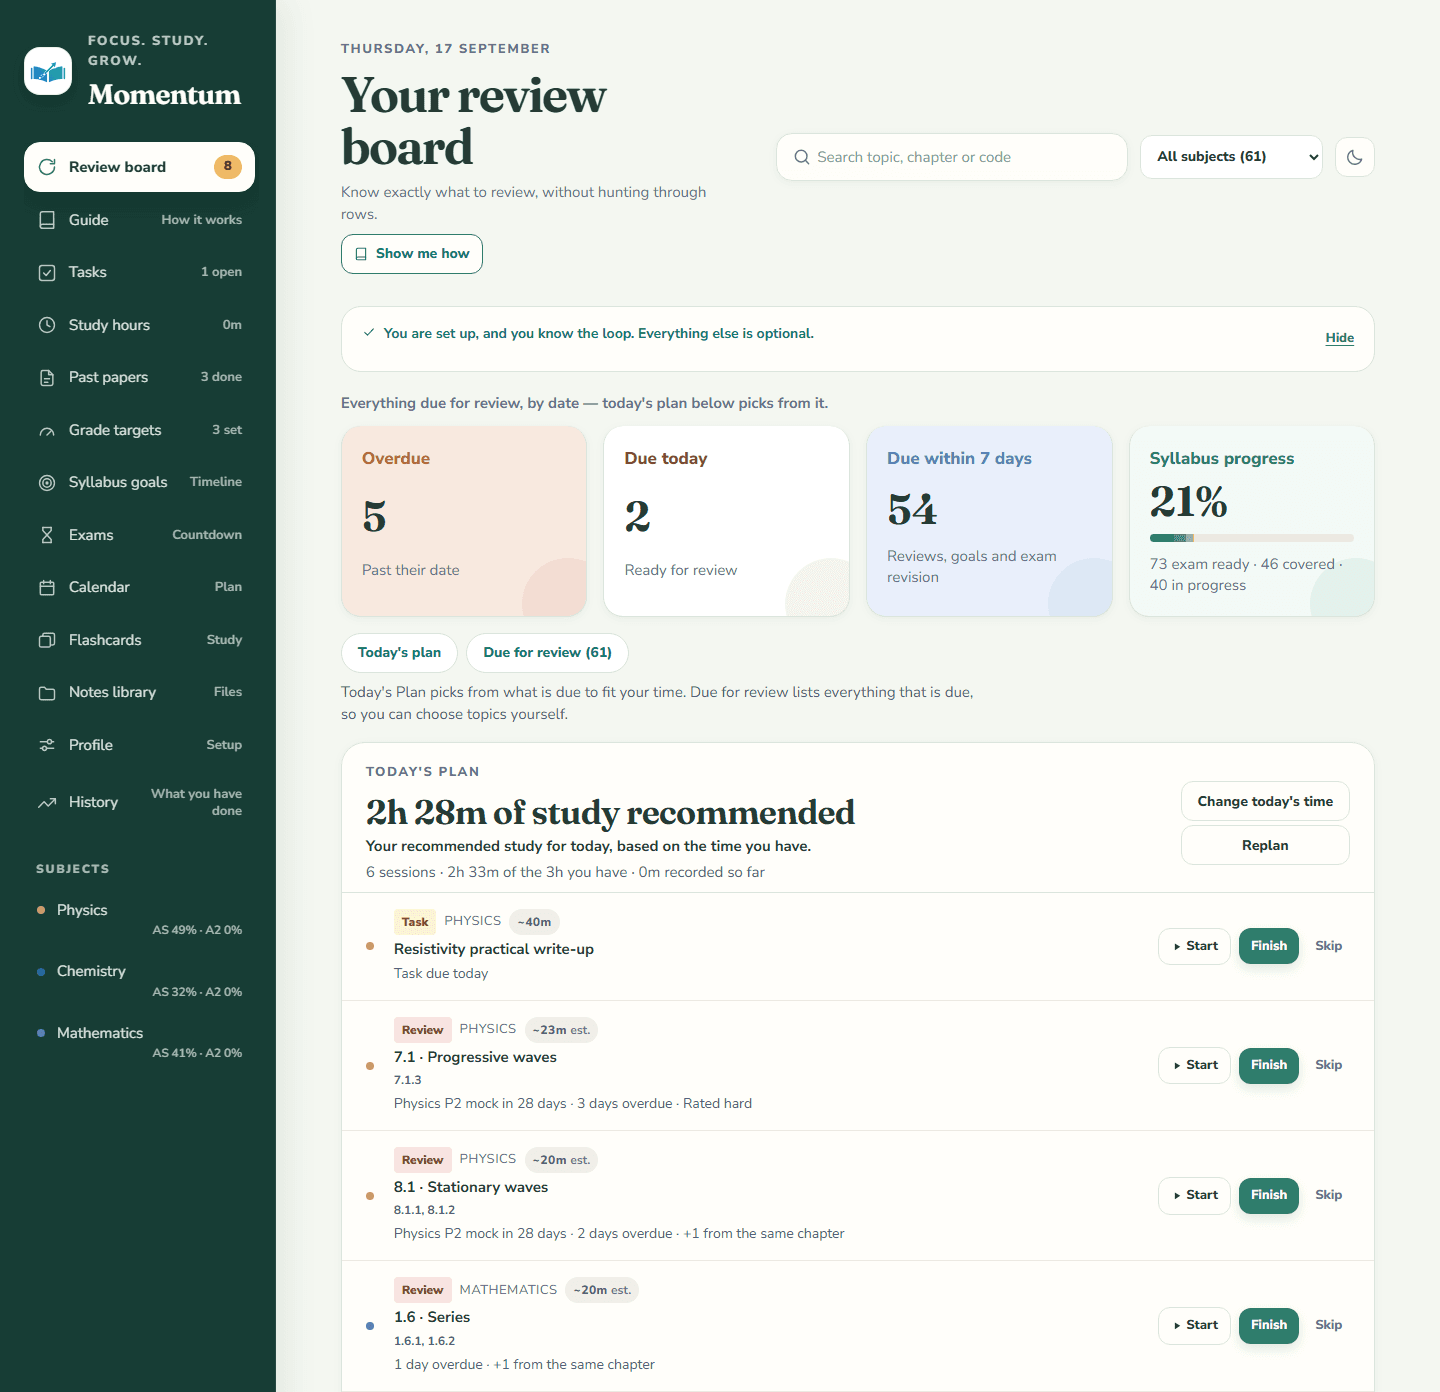Click the Profile sliders icon
1440x1392 pixels.
47,745
